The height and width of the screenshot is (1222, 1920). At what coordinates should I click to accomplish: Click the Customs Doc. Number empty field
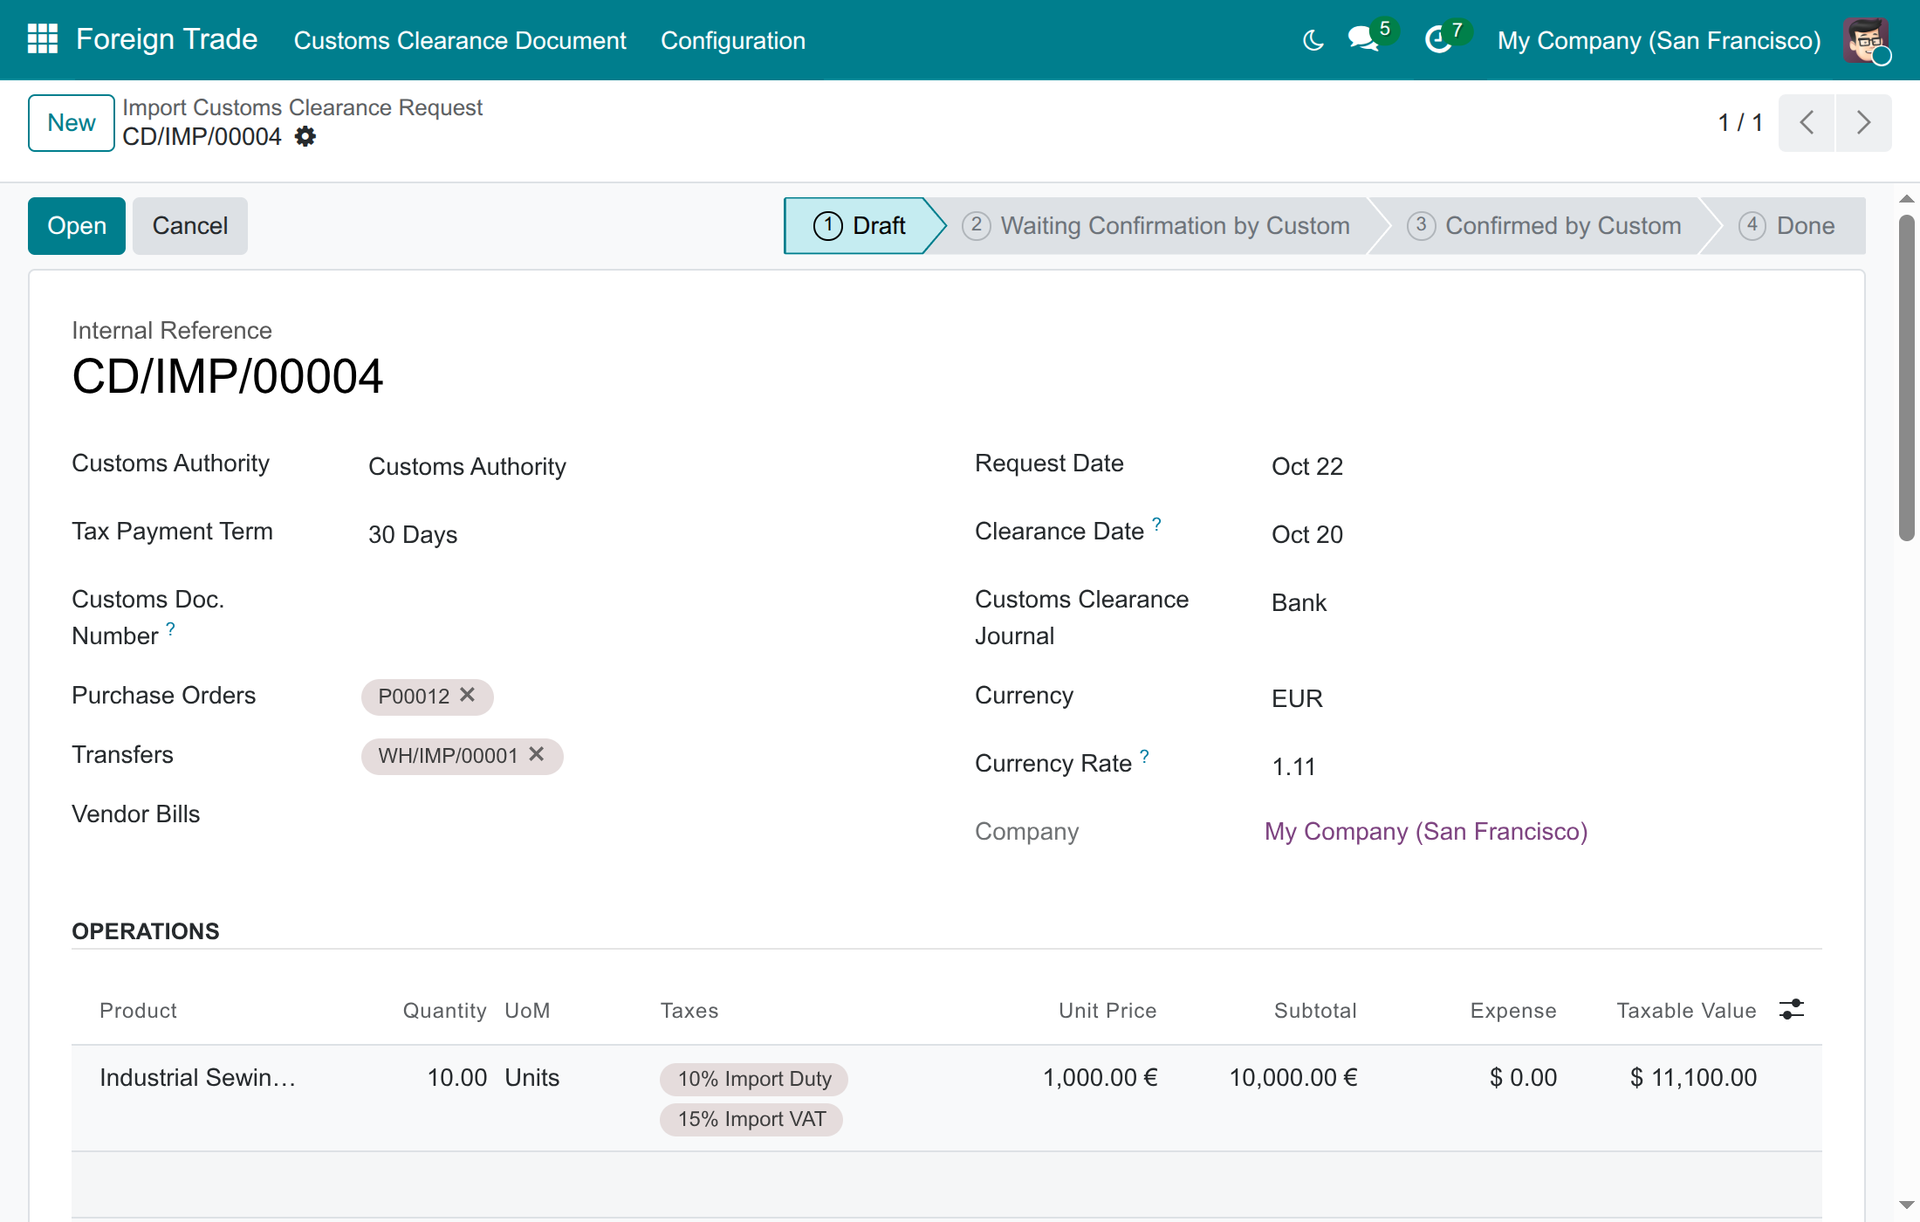640,603
